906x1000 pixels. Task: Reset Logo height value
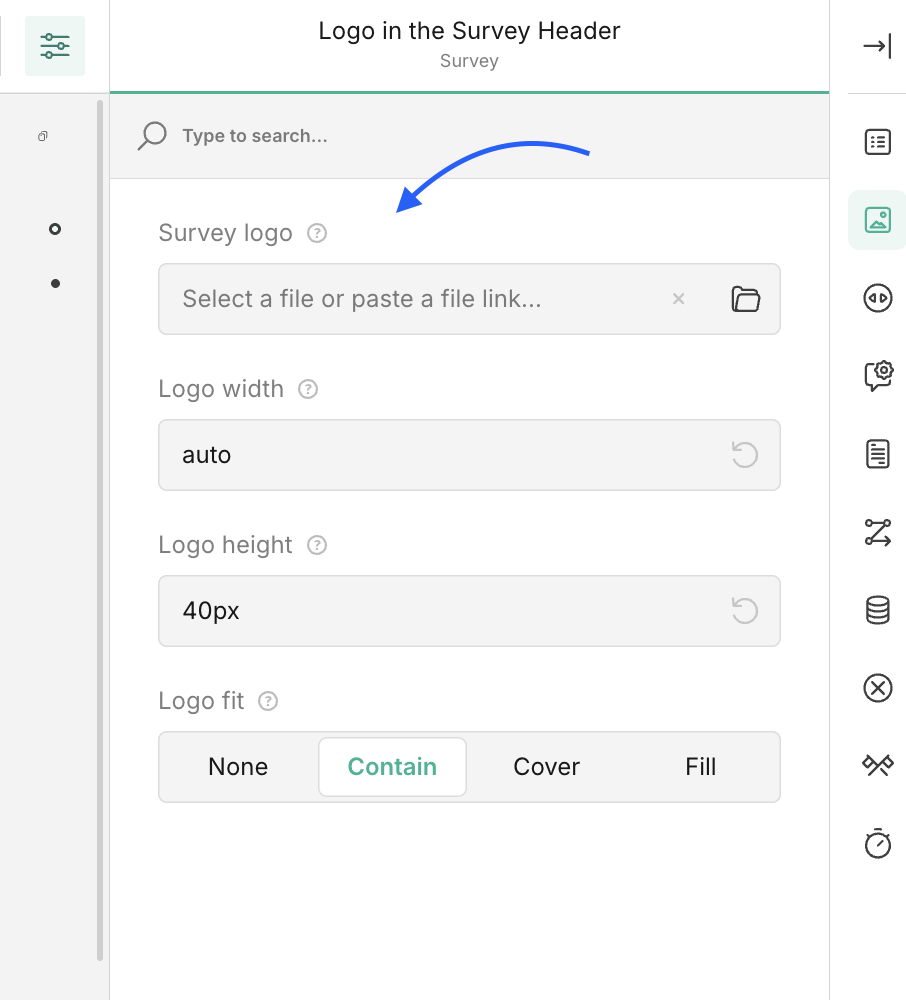click(x=745, y=611)
